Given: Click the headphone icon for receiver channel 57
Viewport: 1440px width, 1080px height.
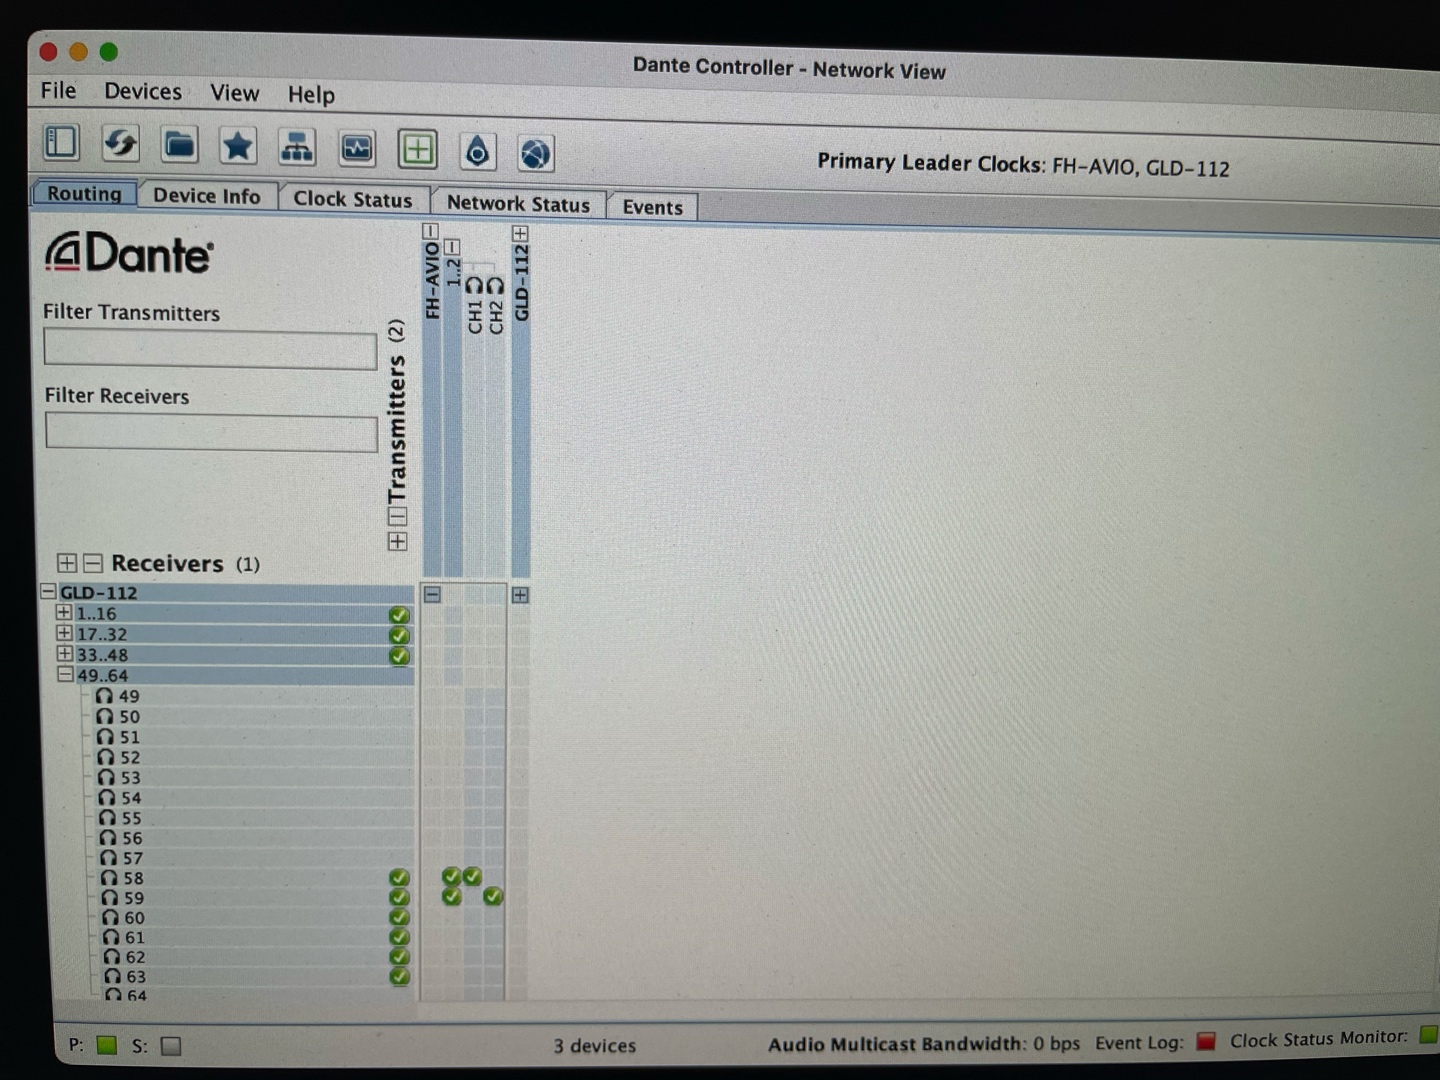Looking at the screenshot, I should tap(108, 858).
